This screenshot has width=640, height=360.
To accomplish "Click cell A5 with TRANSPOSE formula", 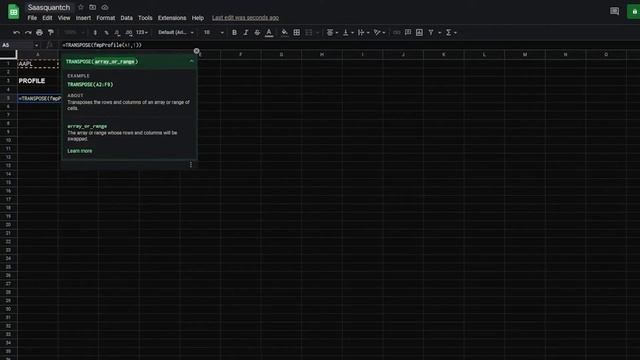I will point(38,98).
